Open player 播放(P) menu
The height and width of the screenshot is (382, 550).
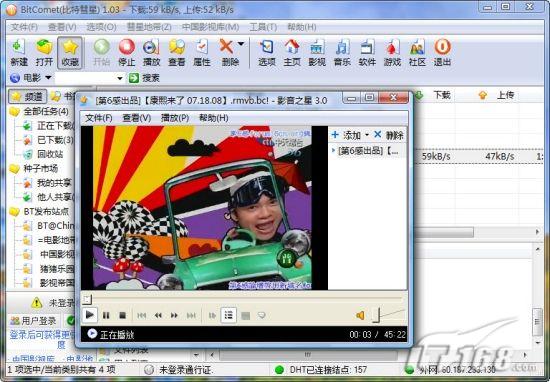tap(175, 118)
